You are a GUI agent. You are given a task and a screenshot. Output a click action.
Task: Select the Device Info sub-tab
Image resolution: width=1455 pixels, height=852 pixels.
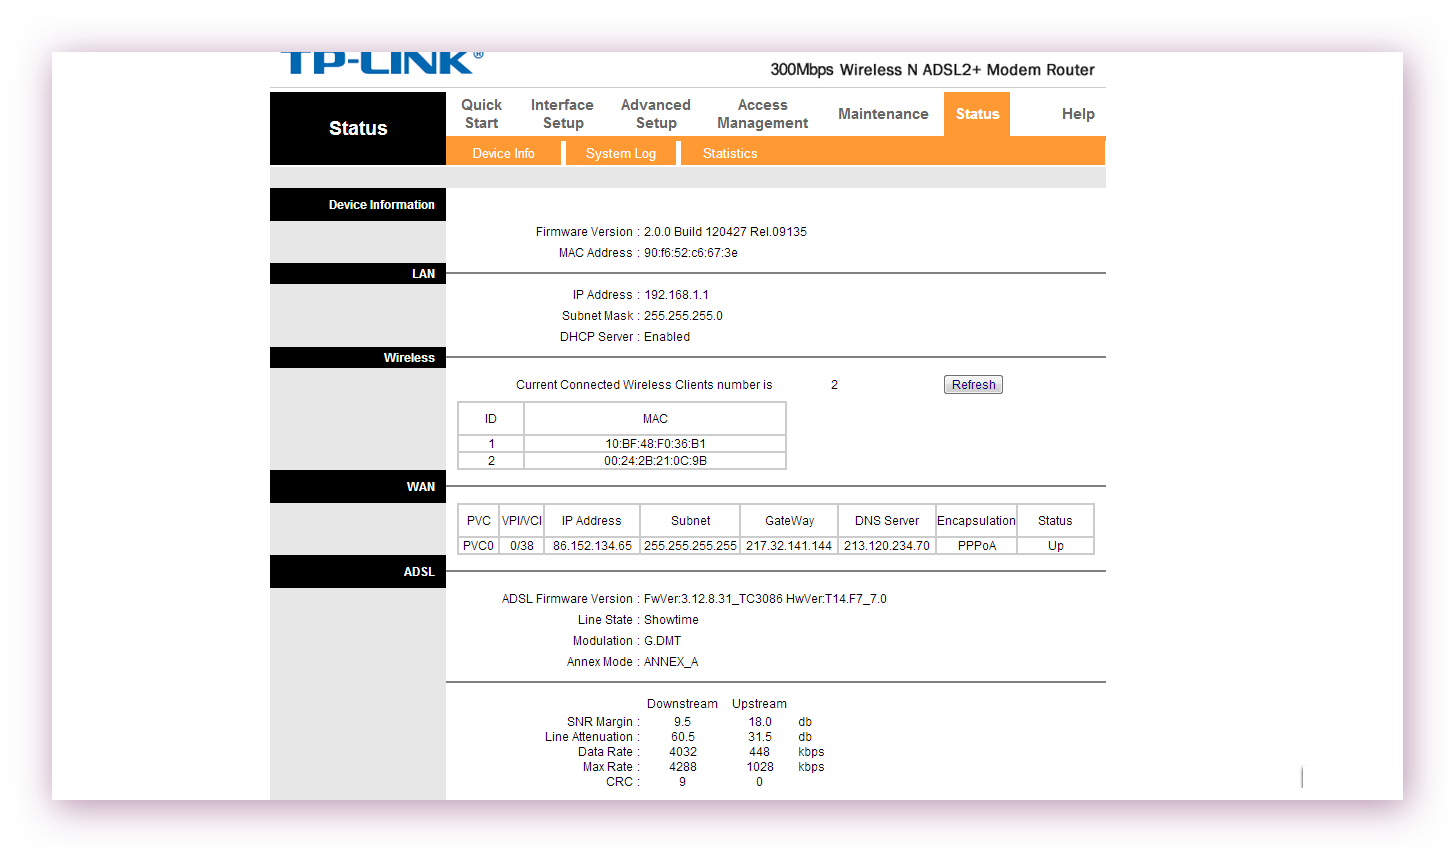tap(503, 153)
